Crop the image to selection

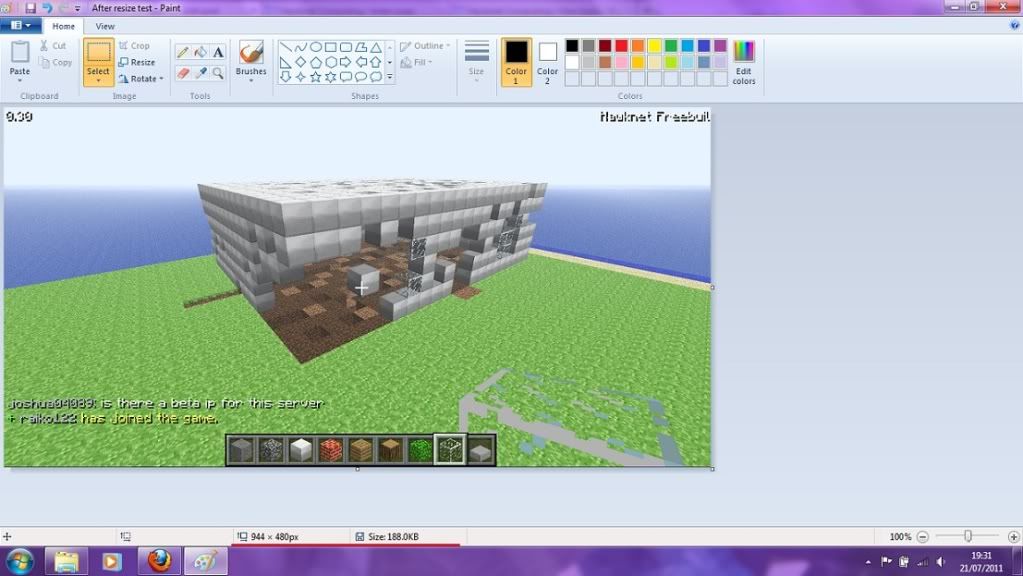pyautogui.click(x=134, y=46)
